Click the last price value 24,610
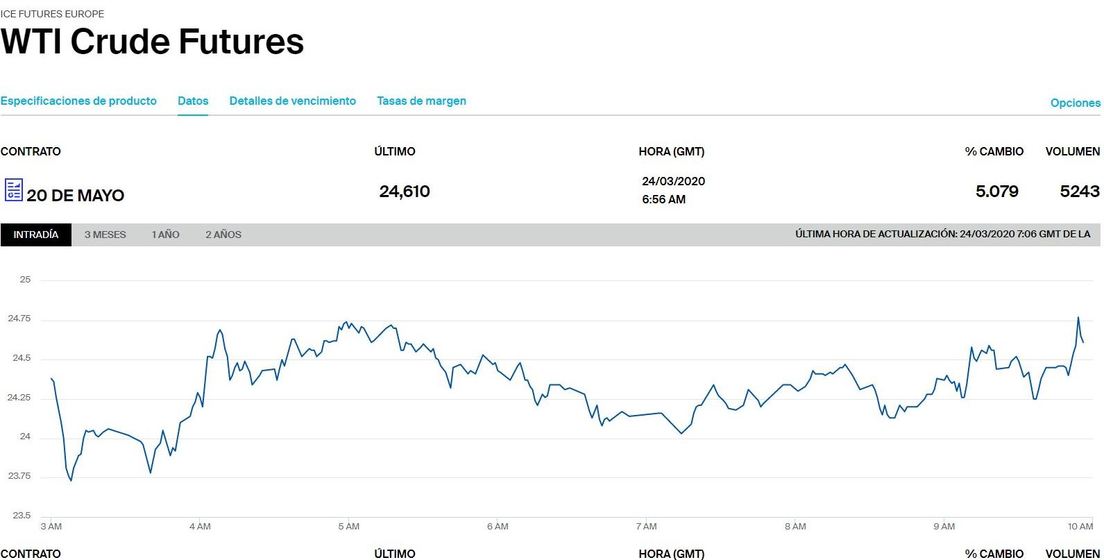The image size is (1104, 560). click(404, 191)
